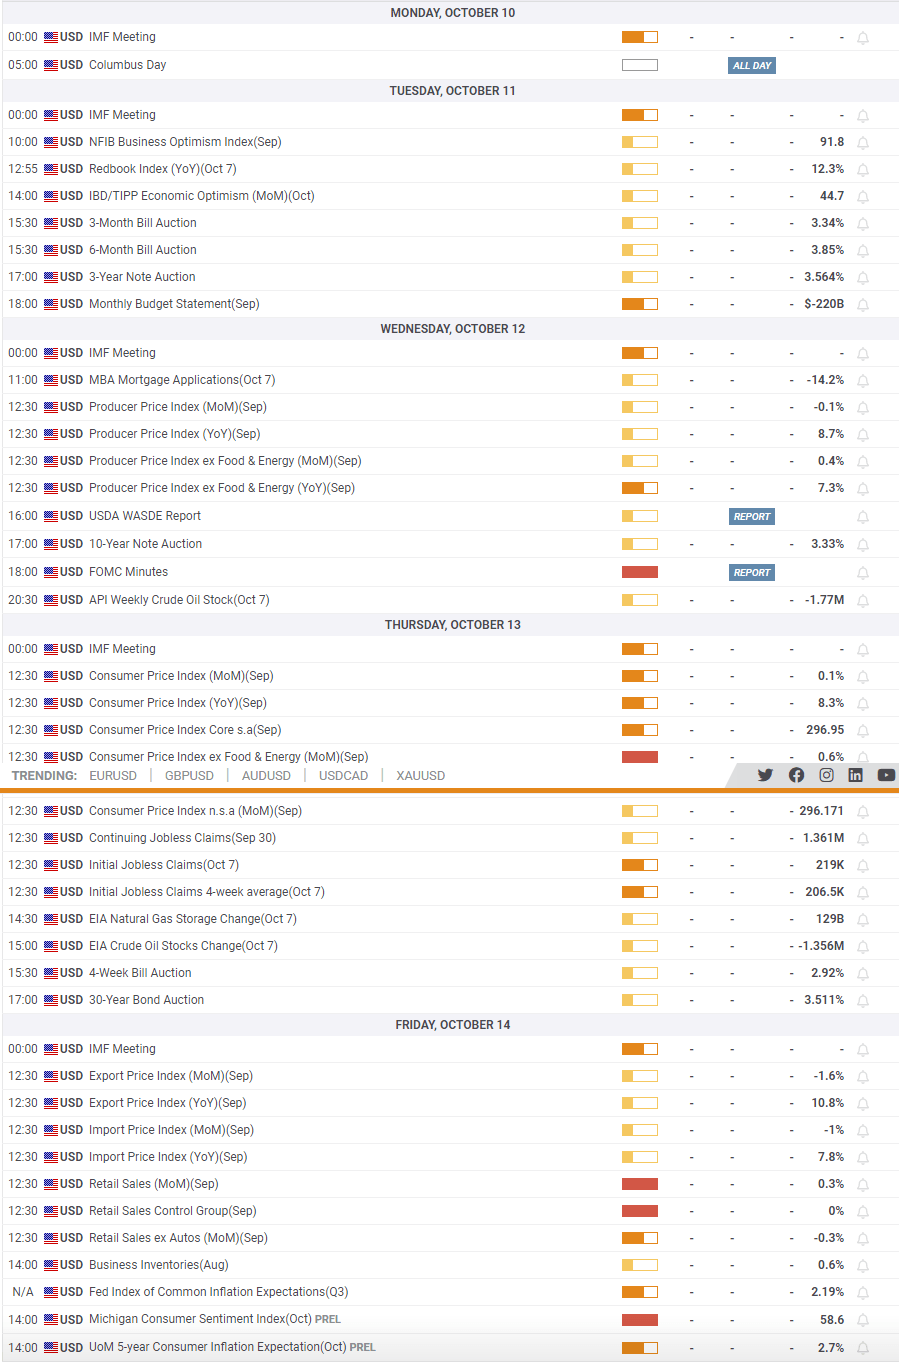Toggle alert bell for Retail Sales (MoM)(Sep)

862,1185
